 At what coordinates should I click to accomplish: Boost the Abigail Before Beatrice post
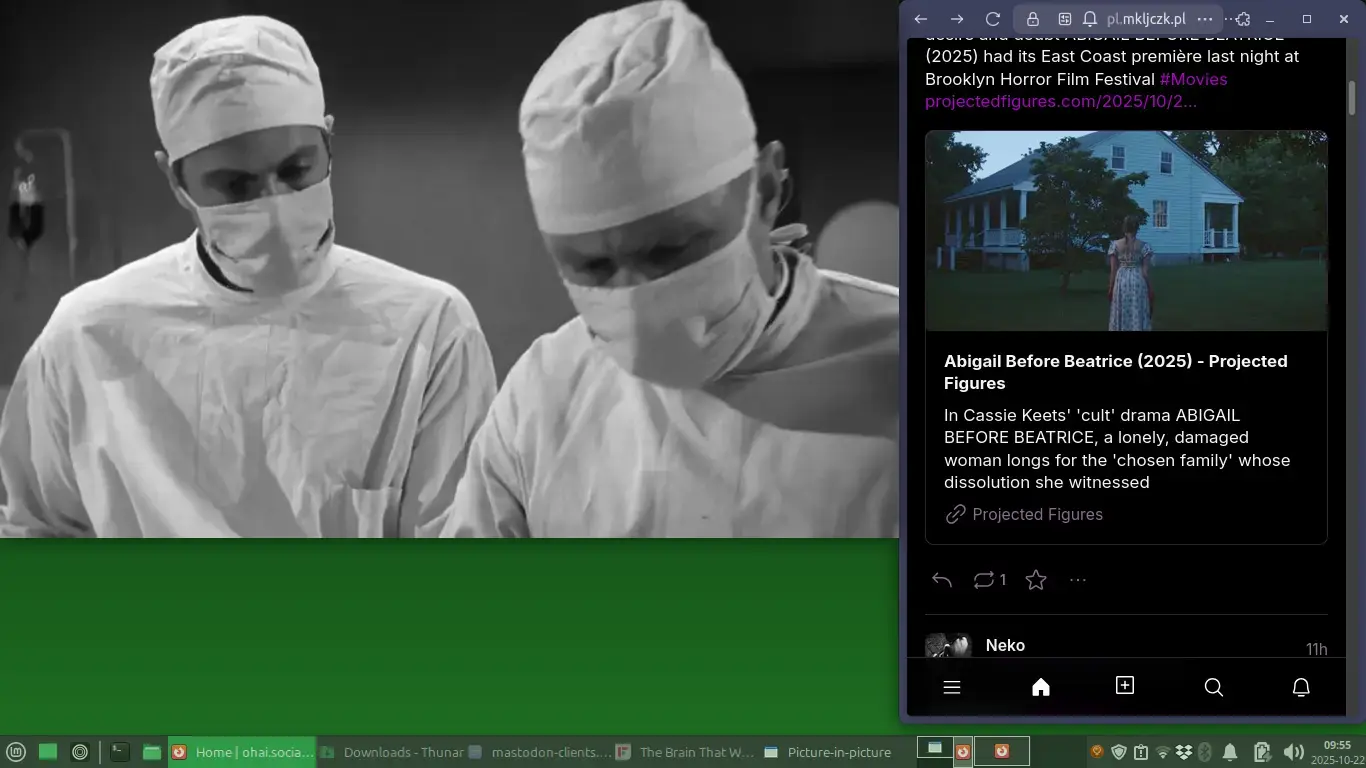[x=984, y=580]
